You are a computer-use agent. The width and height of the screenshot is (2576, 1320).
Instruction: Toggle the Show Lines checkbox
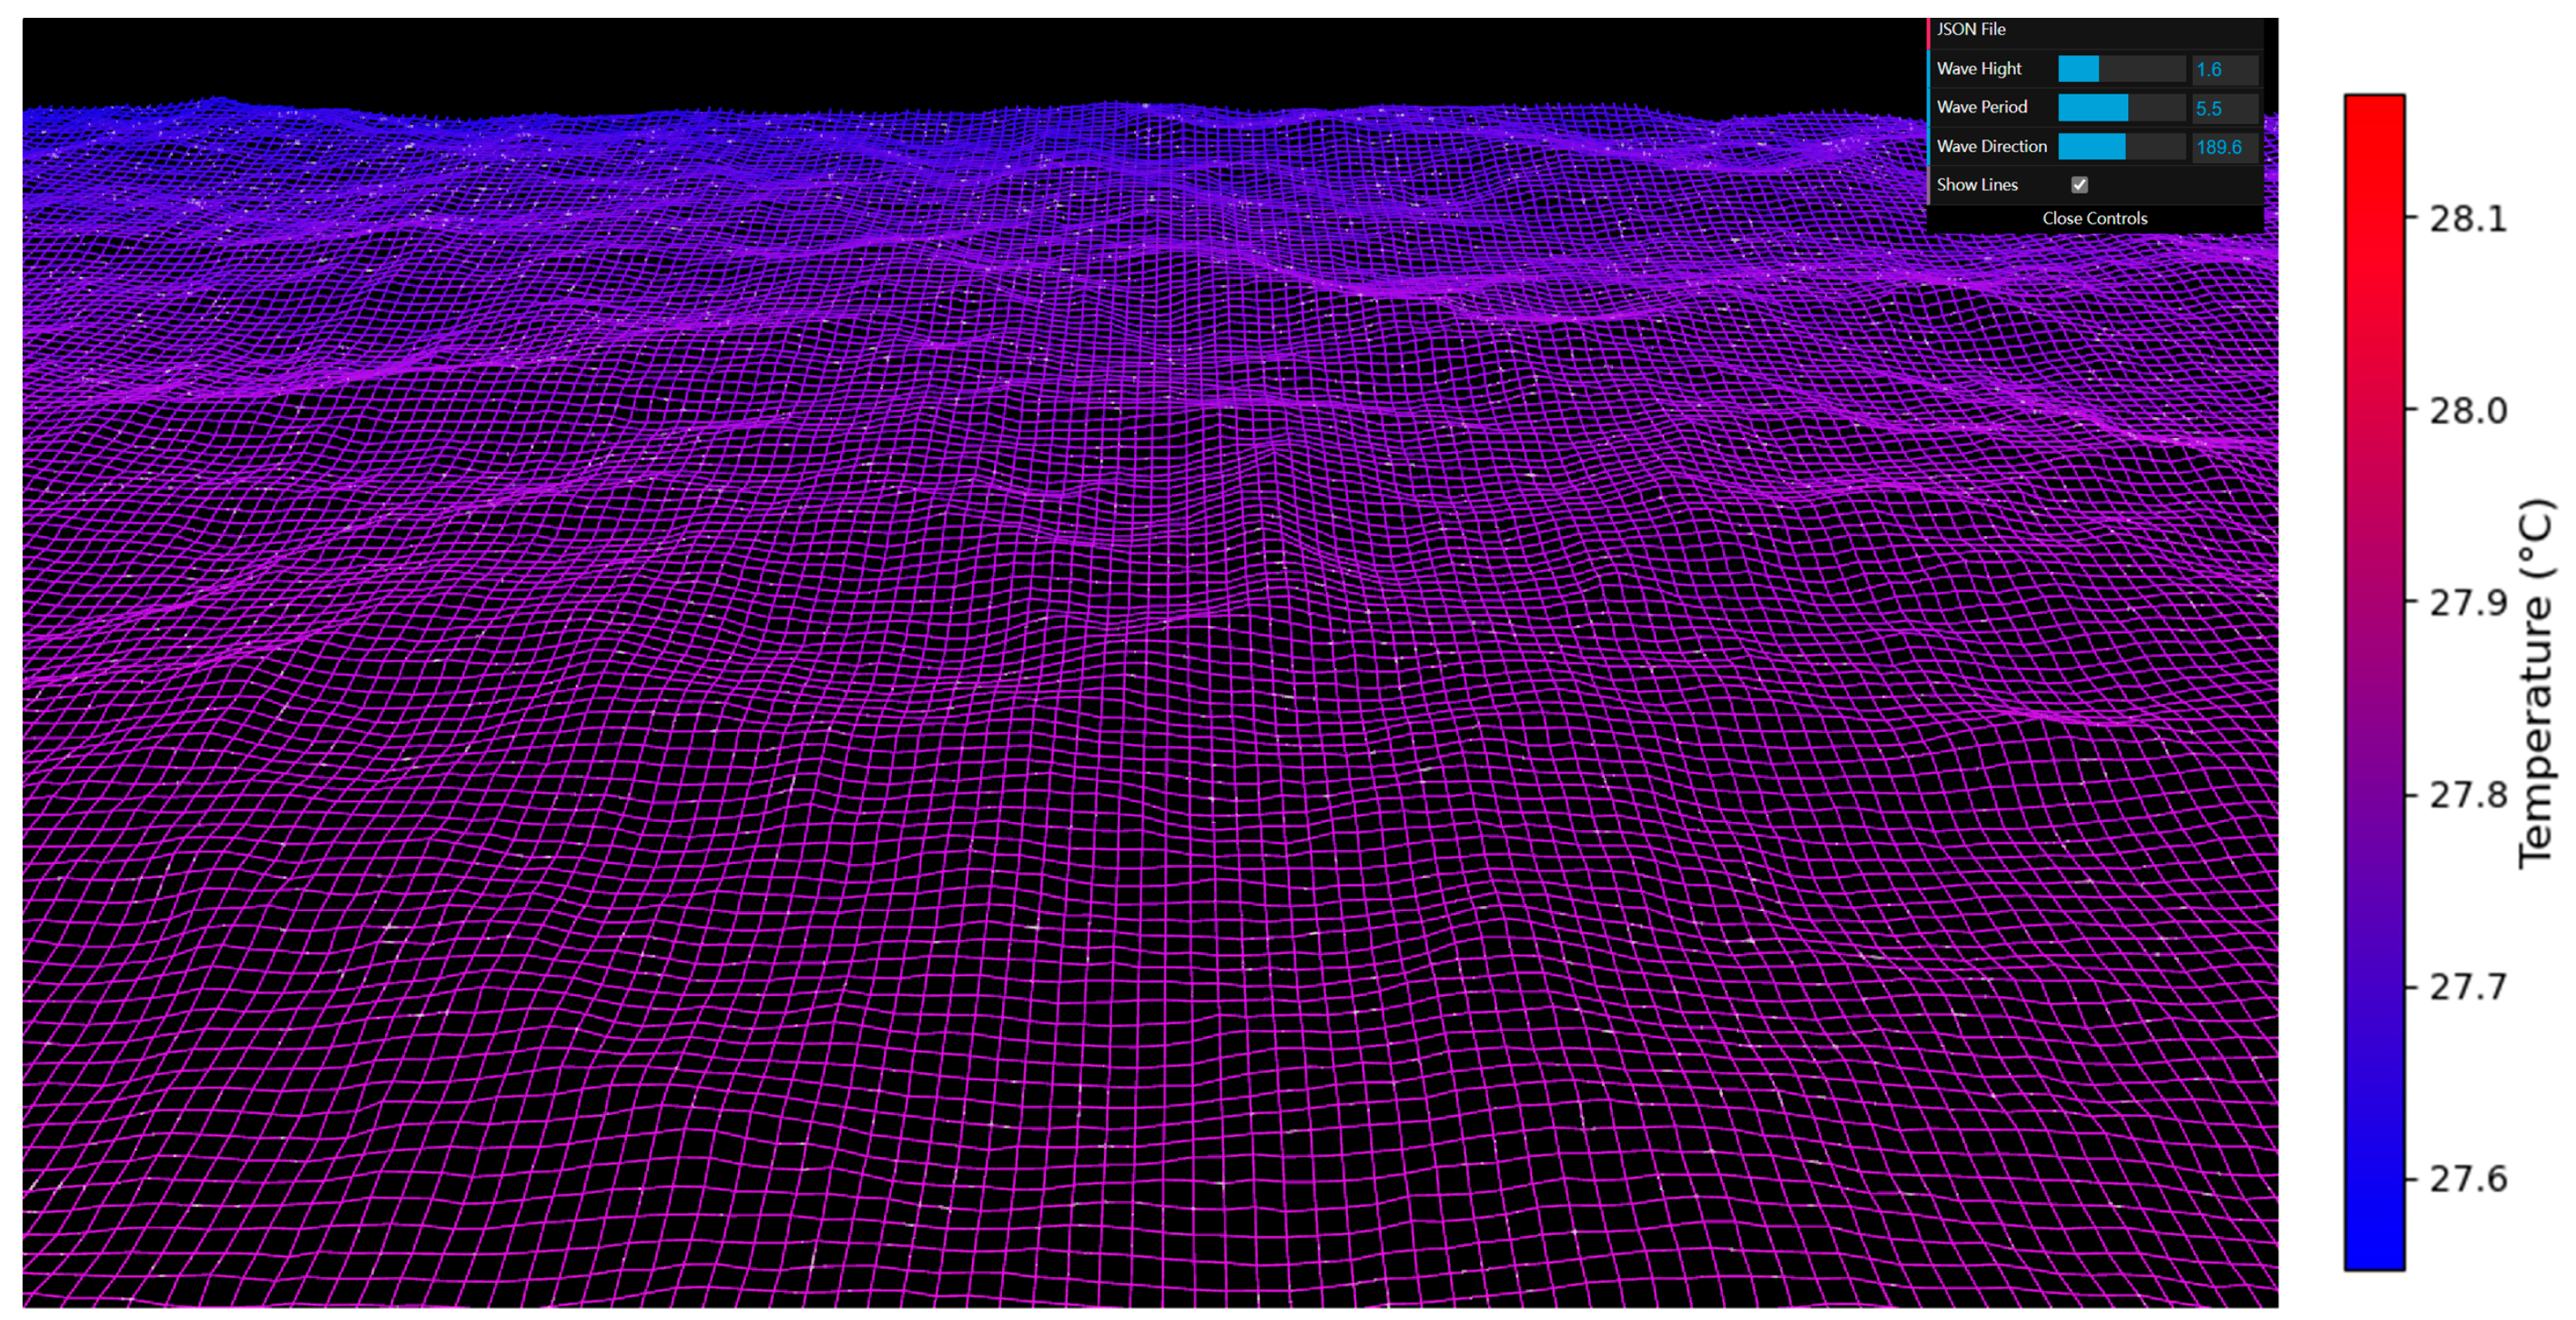tap(2079, 185)
